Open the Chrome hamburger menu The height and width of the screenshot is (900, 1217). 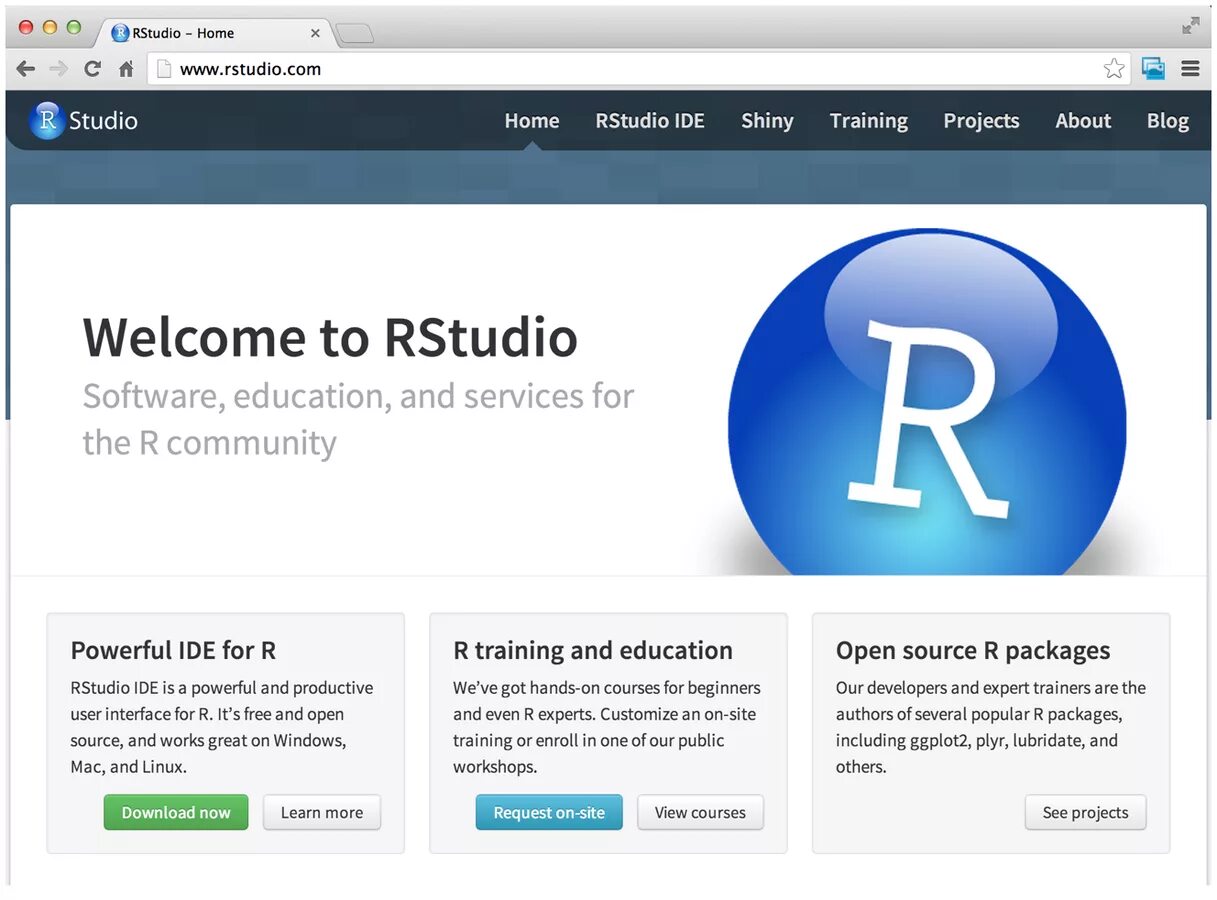click(1190, 69)
